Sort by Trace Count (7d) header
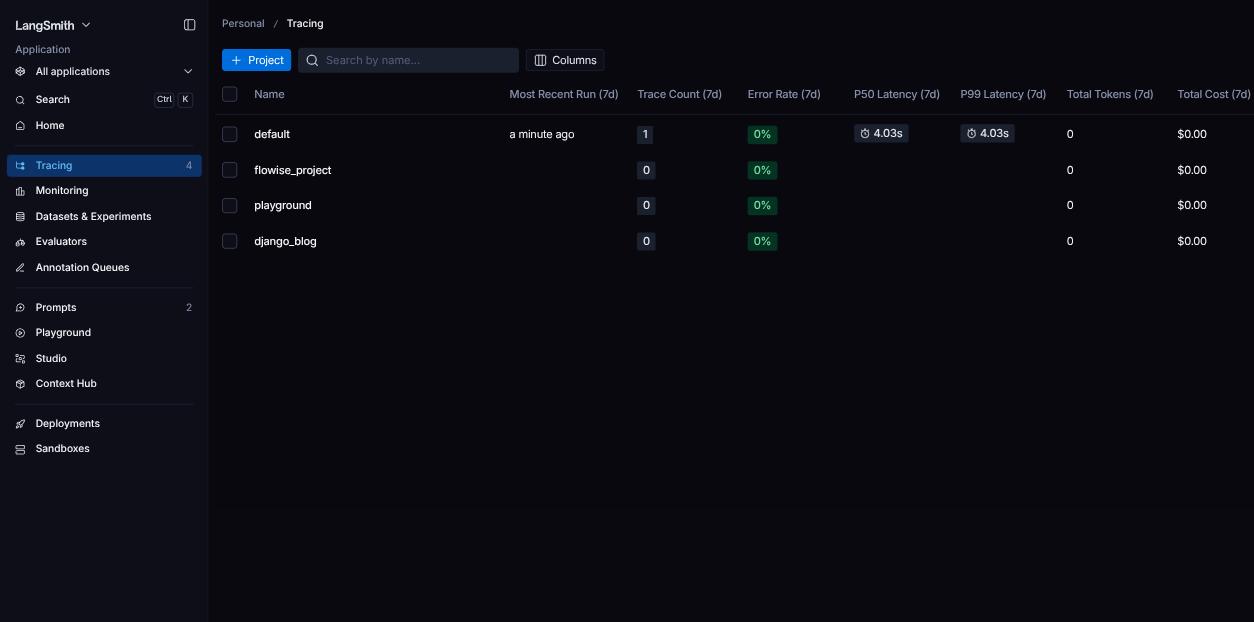 pyautogui.click(x=679, y=94)
